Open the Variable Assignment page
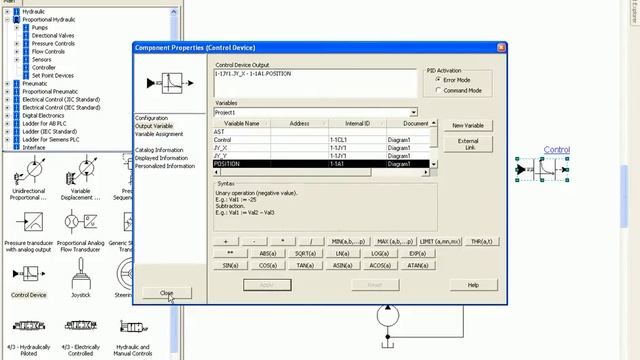This screenshot has width=640, height=360. [159, 134]
